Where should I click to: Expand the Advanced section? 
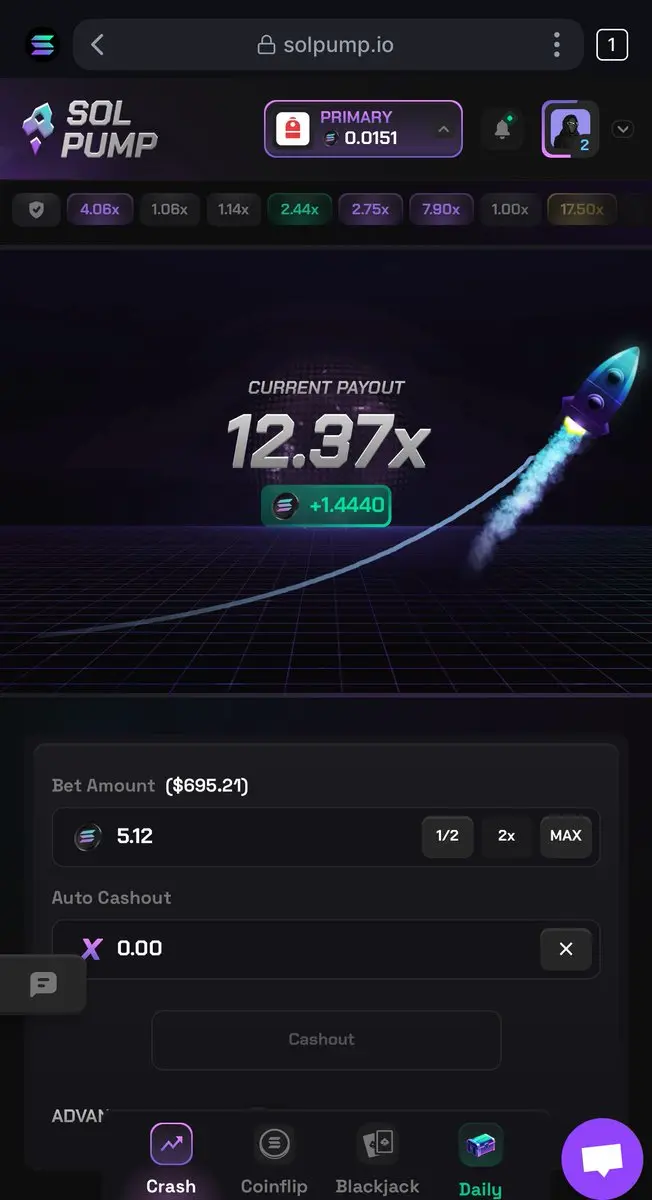pyautogui.click(x=80, y=1115)
